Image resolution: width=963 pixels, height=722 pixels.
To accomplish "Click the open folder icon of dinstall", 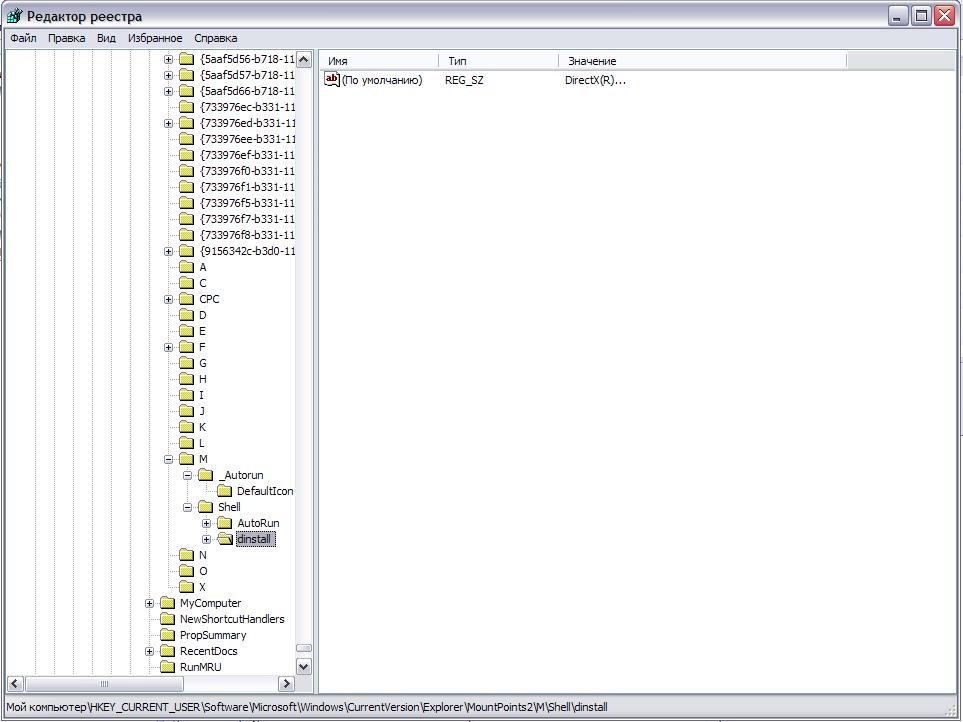I will click(x=224, y=539).
